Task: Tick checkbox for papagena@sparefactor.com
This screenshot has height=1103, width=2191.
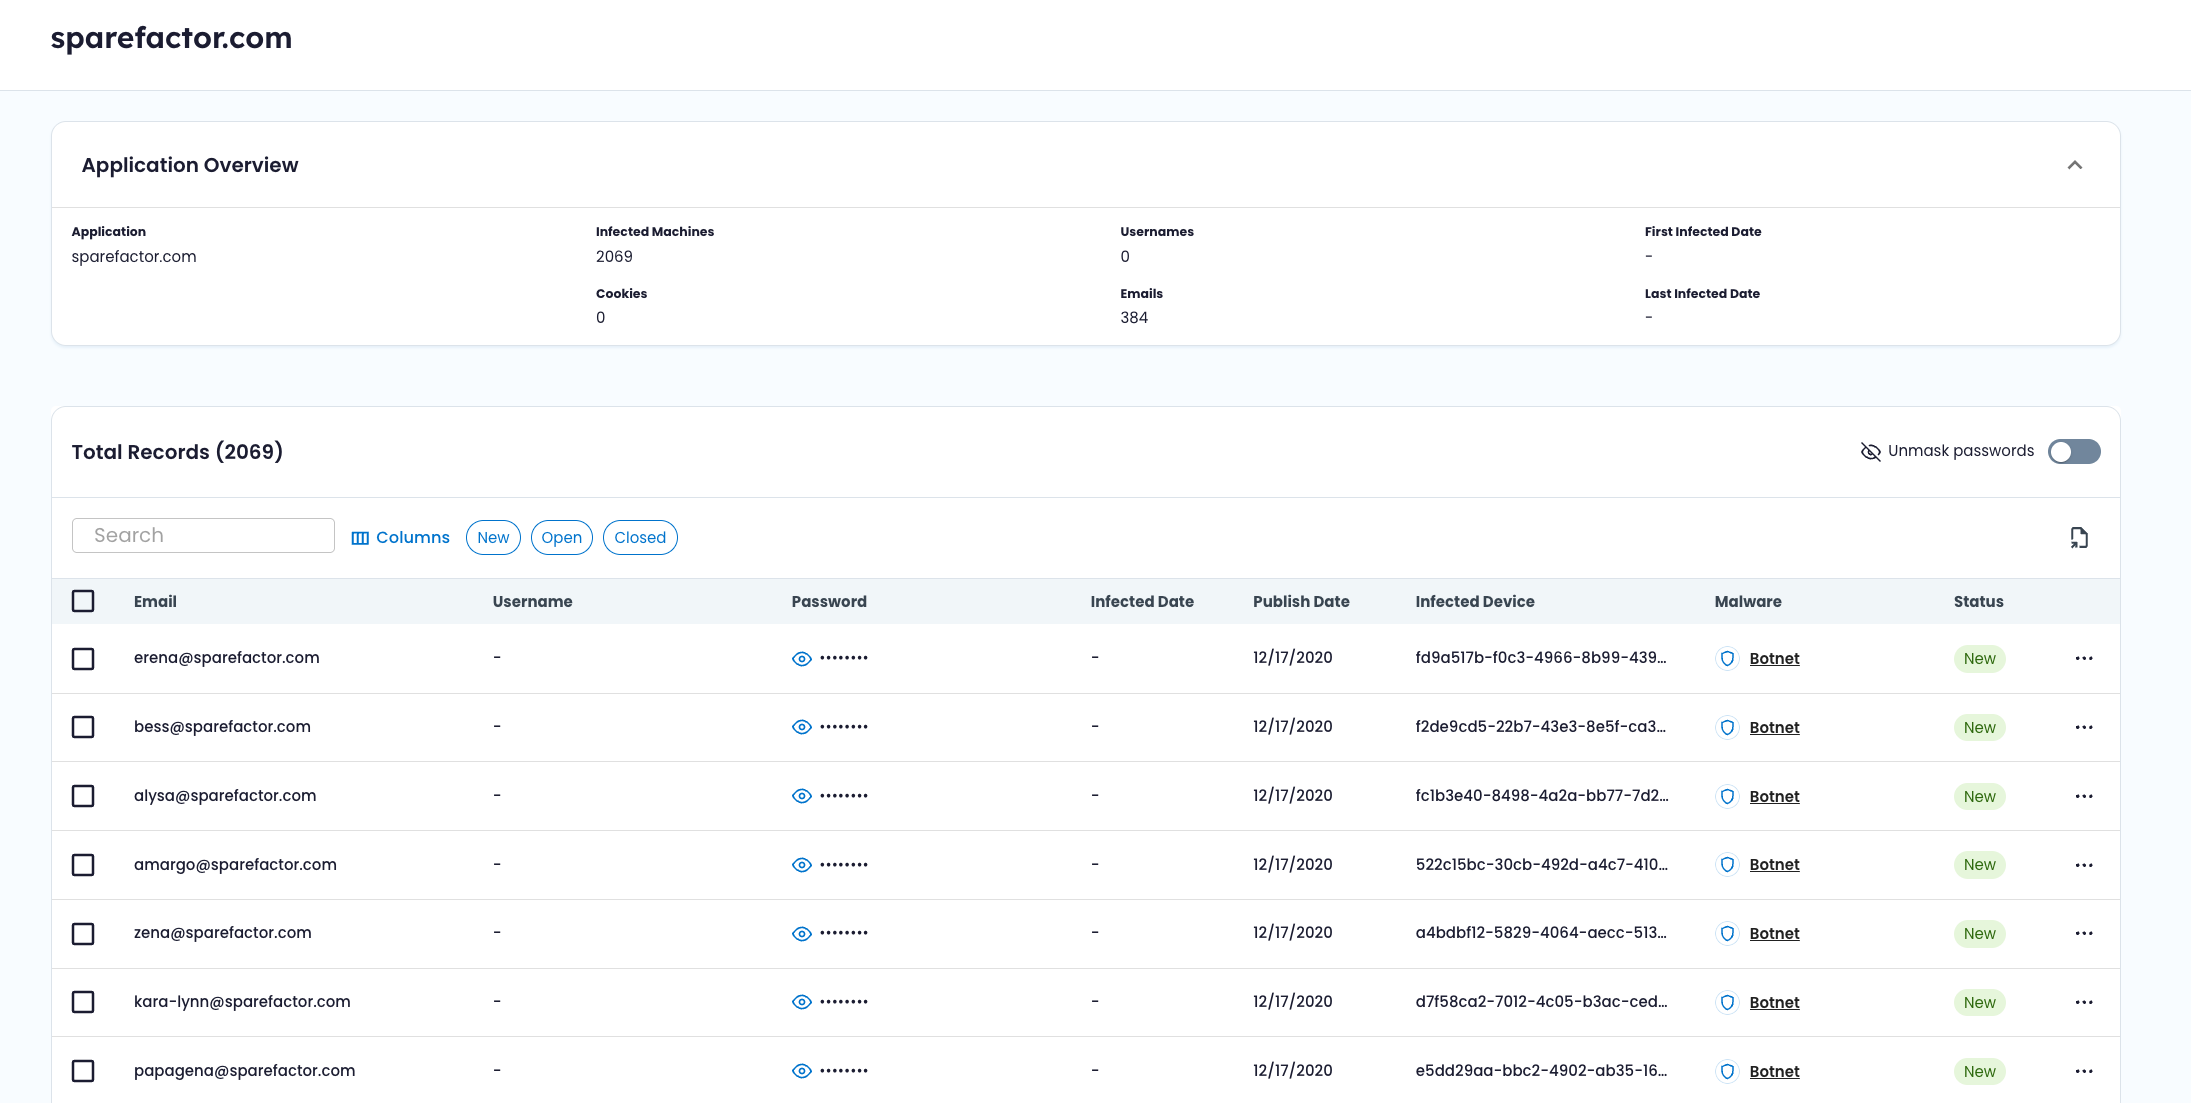Action: [x=83, y=1071]
